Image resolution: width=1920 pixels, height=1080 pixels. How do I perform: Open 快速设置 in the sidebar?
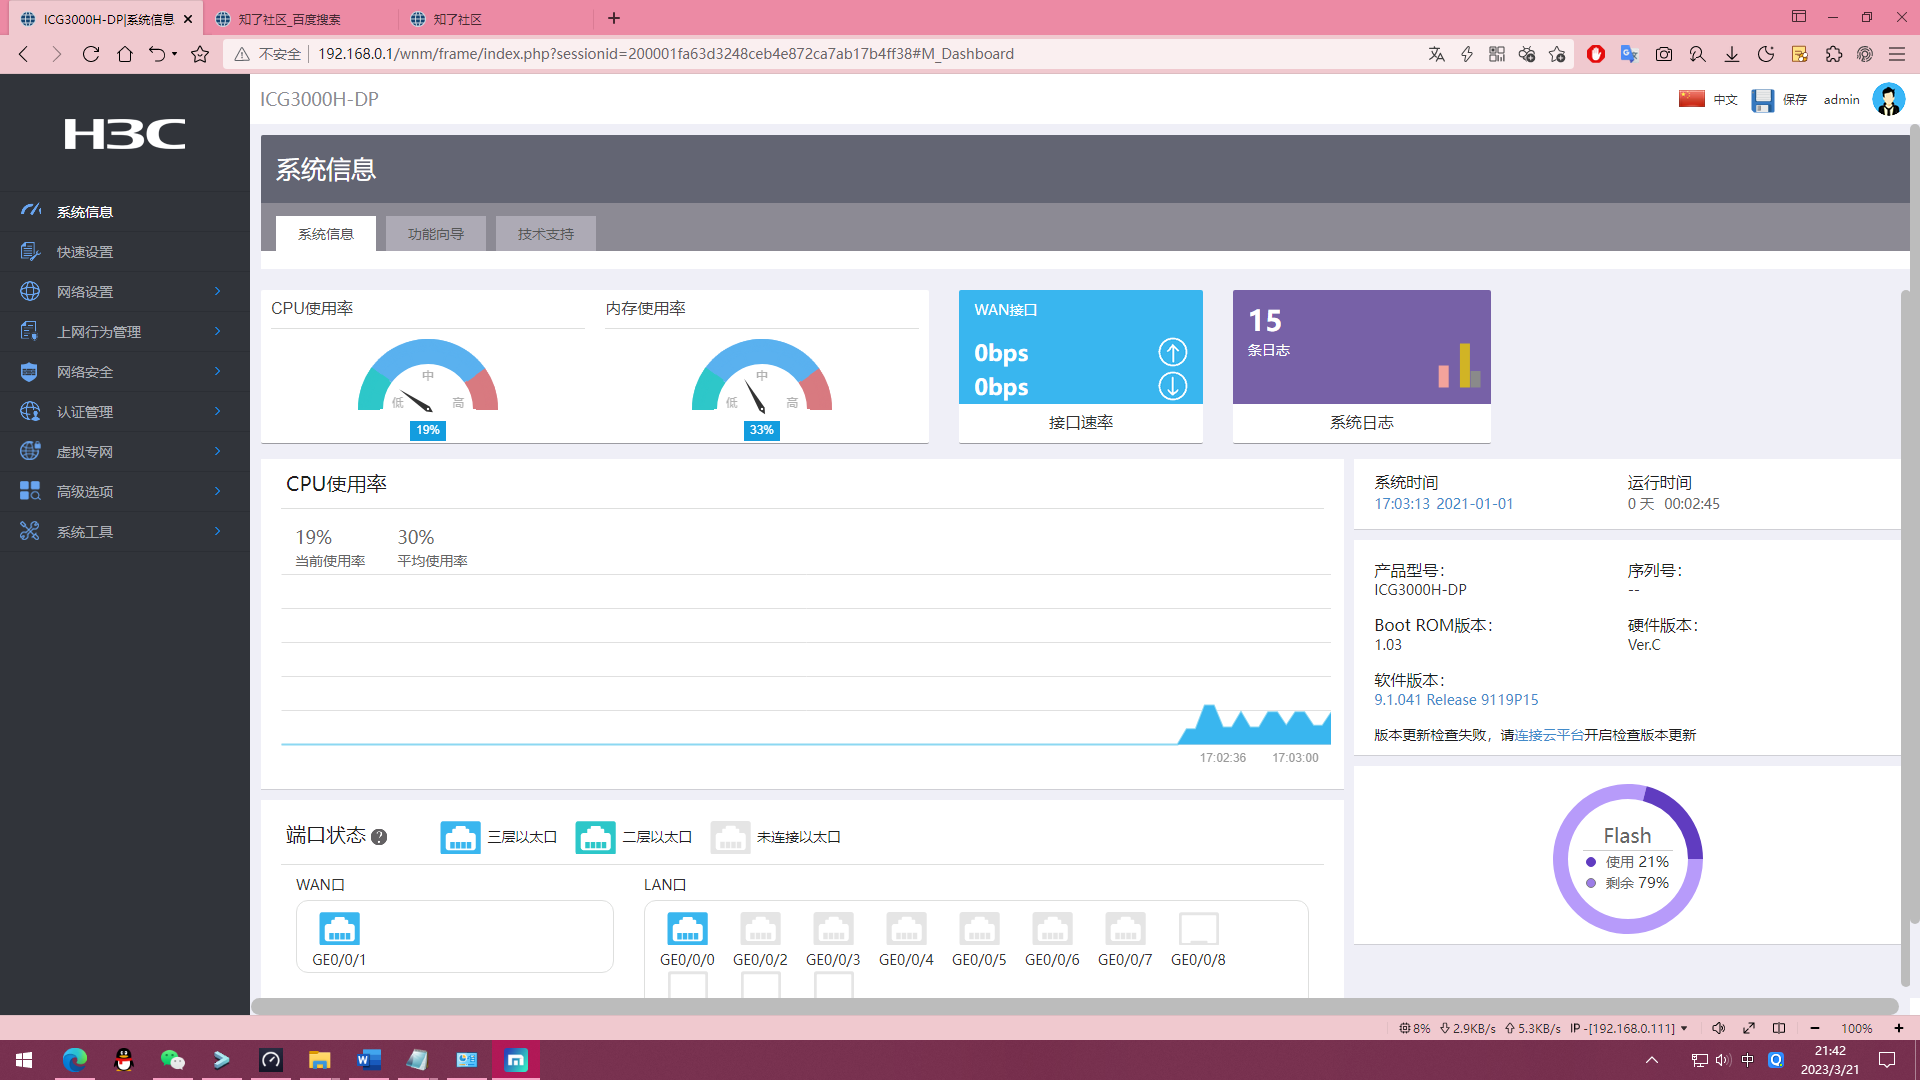tap(85, 252)
